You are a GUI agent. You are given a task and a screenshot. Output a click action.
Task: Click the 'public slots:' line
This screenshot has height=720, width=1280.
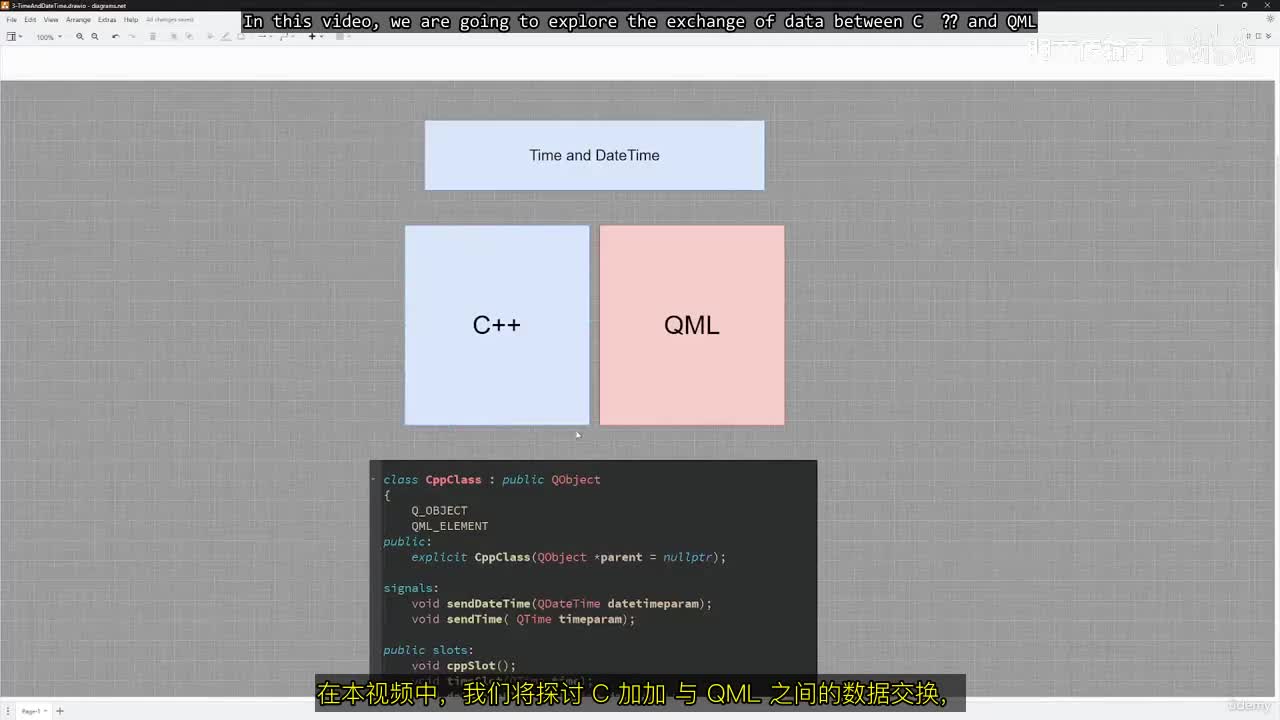coord(429,650)
